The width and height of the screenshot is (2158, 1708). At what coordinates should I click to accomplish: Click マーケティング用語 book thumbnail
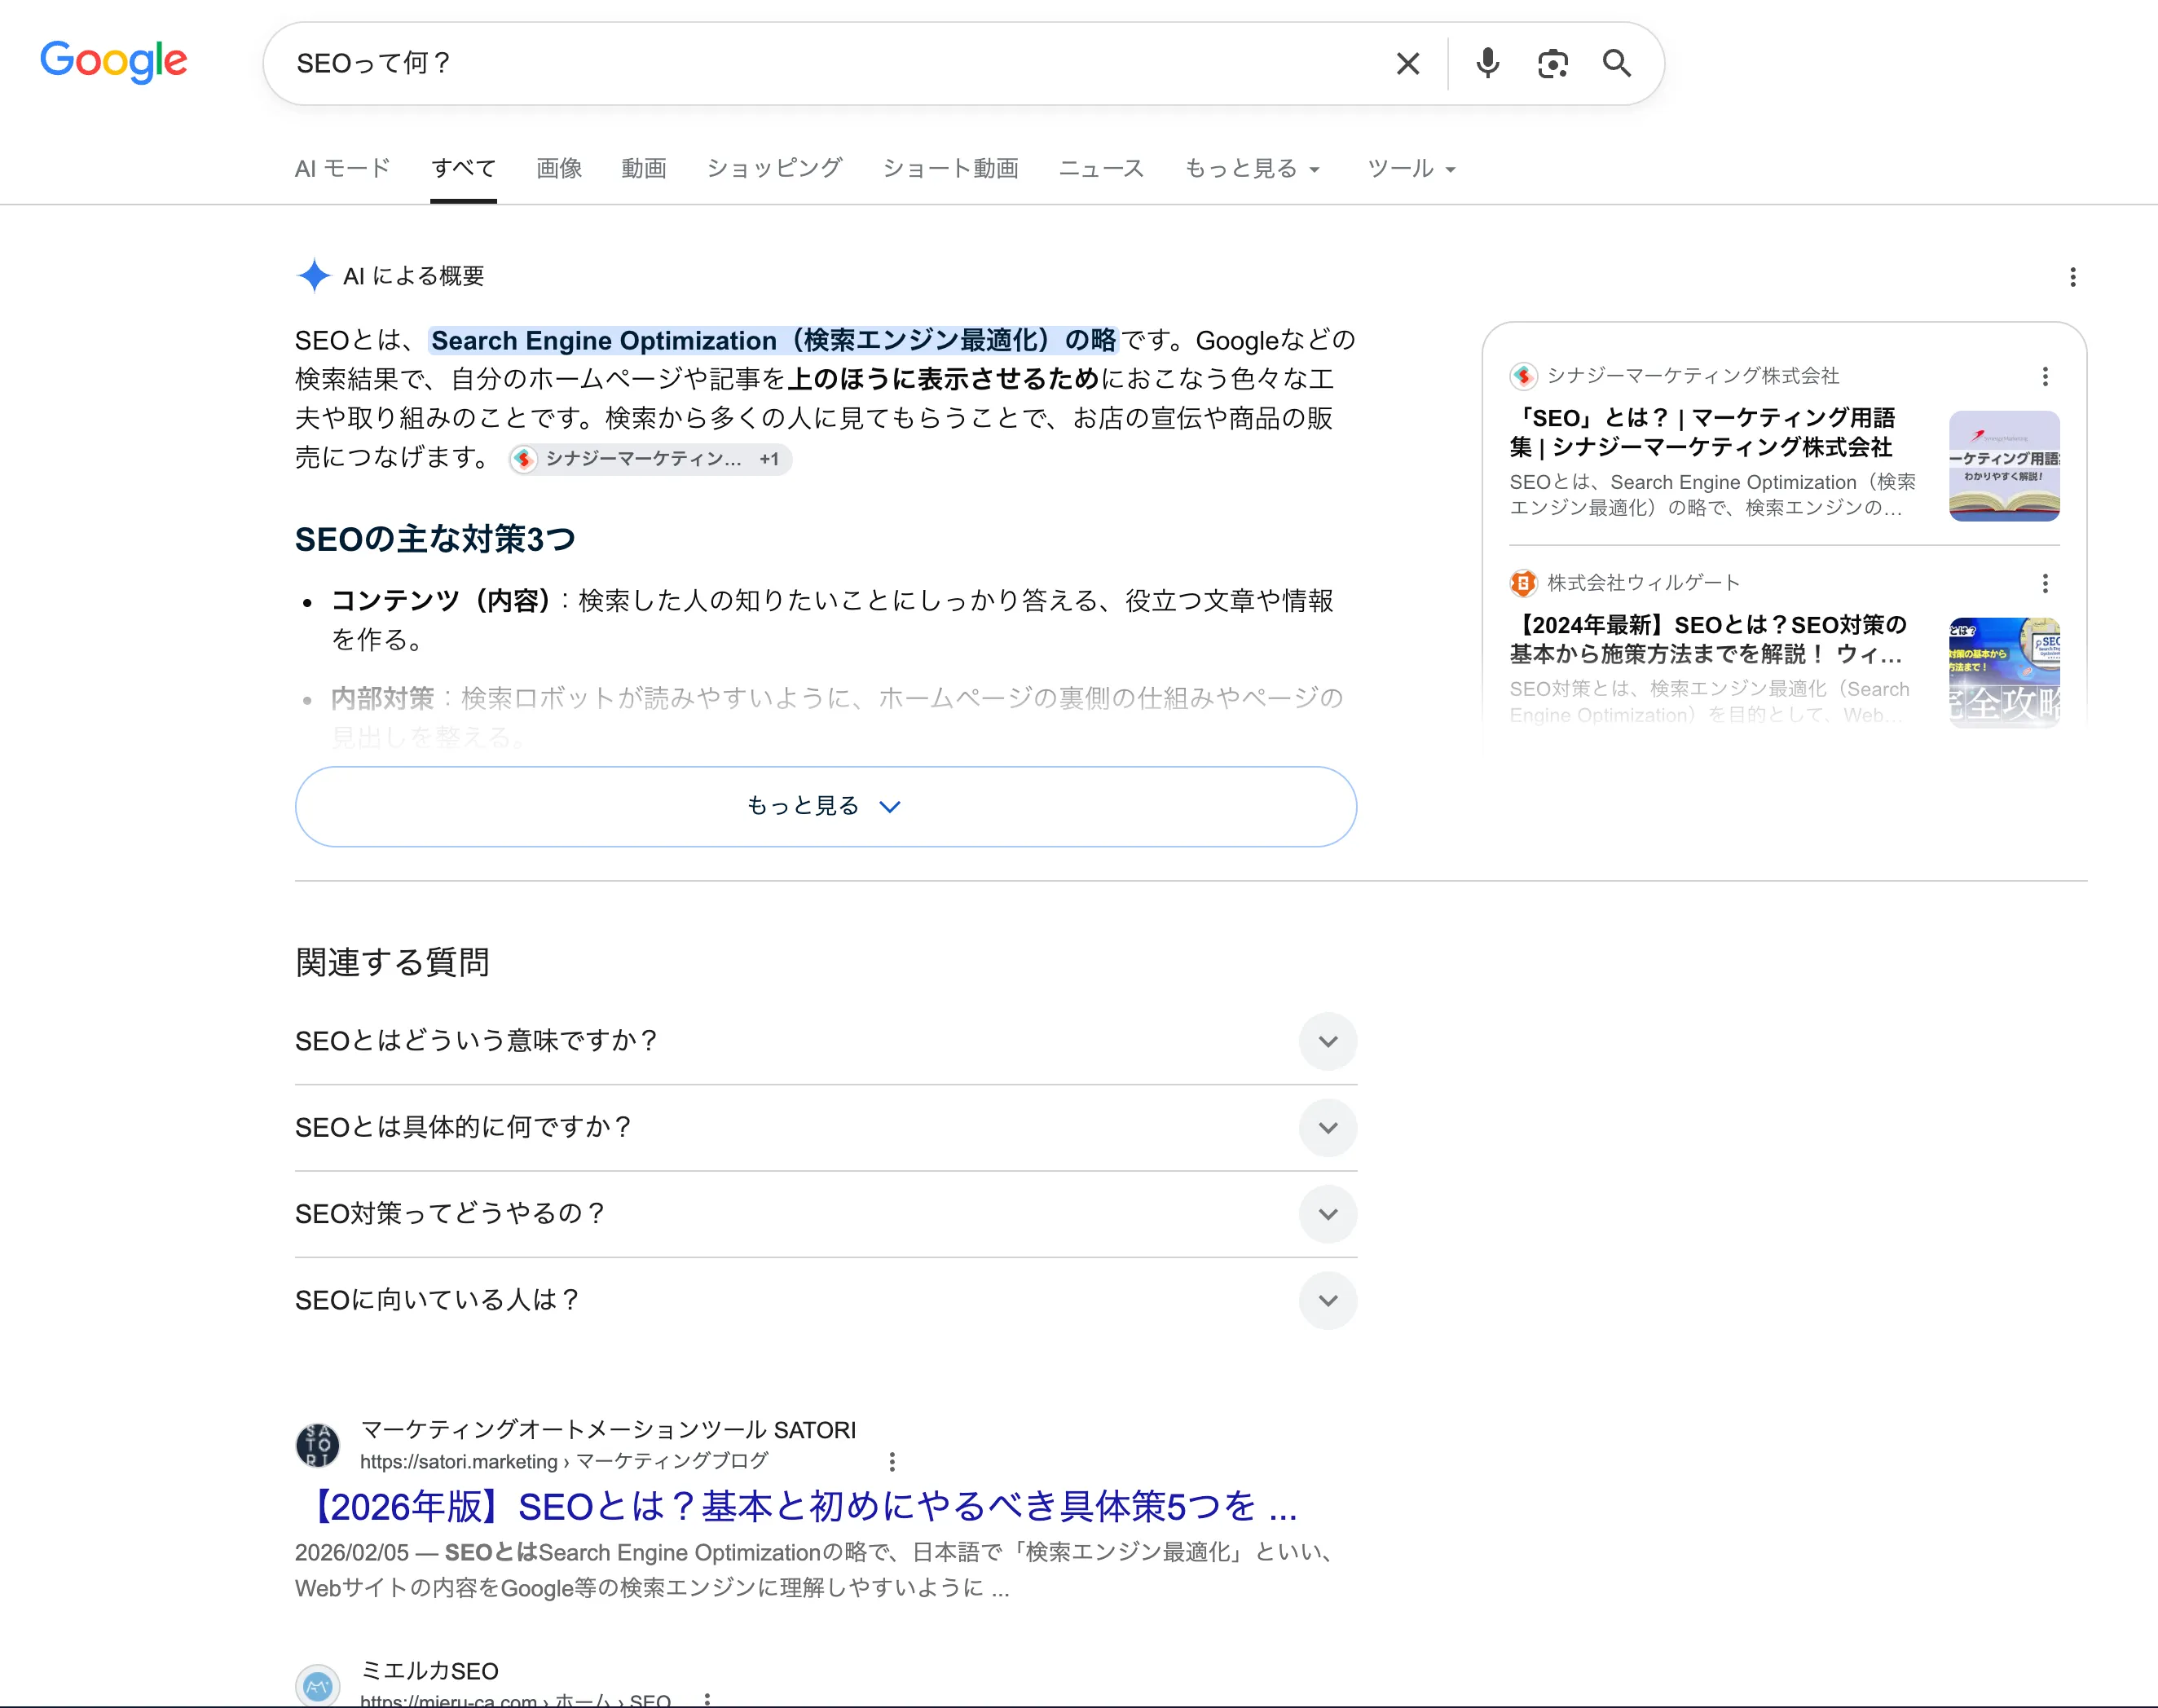click(x=2004, y=466)
